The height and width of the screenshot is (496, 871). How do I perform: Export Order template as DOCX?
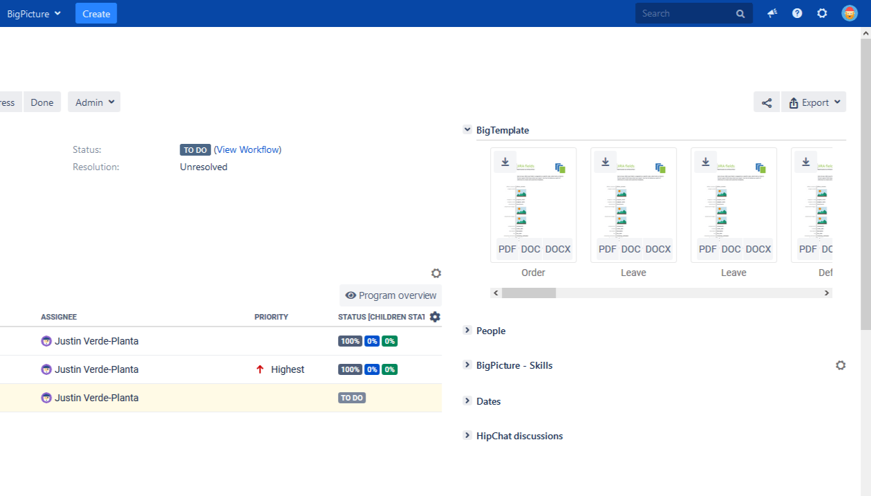click(x=558, y=249)
